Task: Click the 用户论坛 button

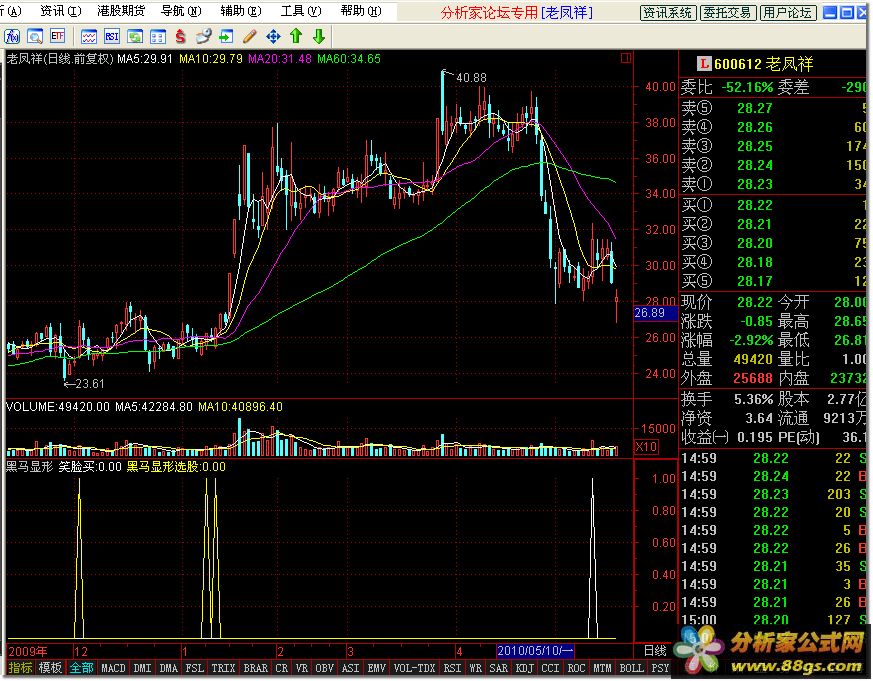Action: [x=787, y=13]
